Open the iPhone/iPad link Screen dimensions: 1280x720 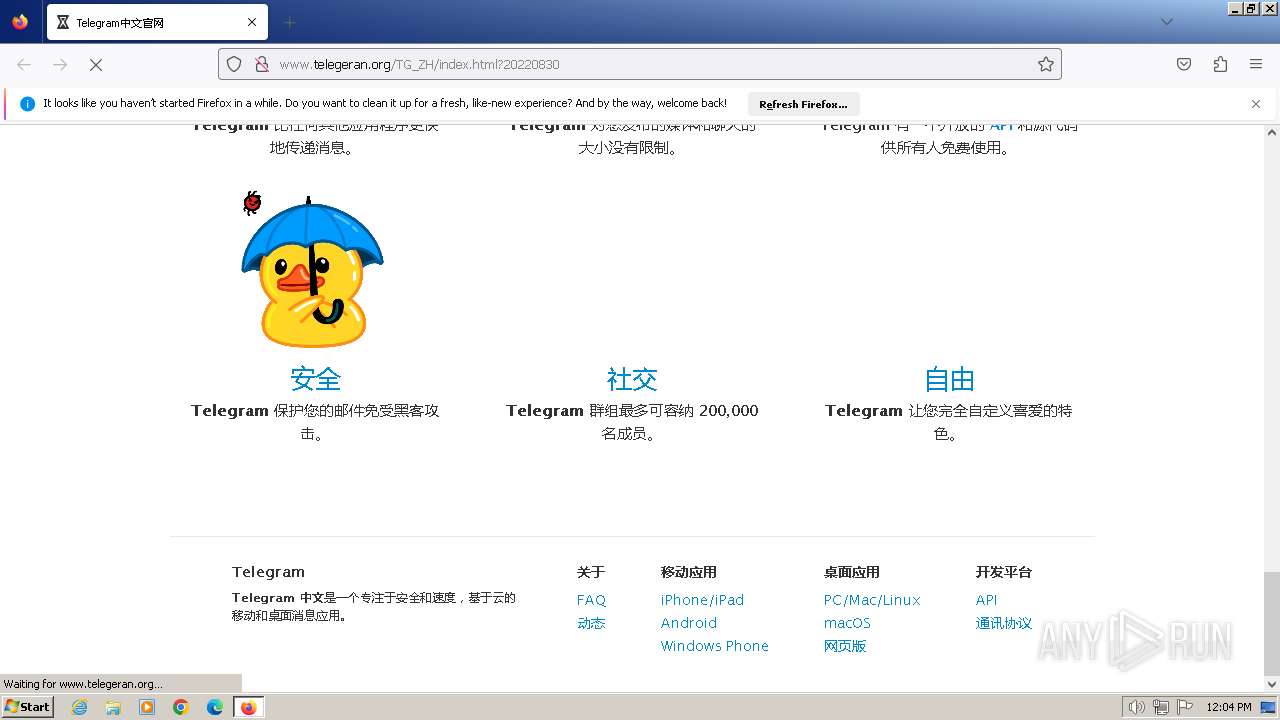(702, 600)
